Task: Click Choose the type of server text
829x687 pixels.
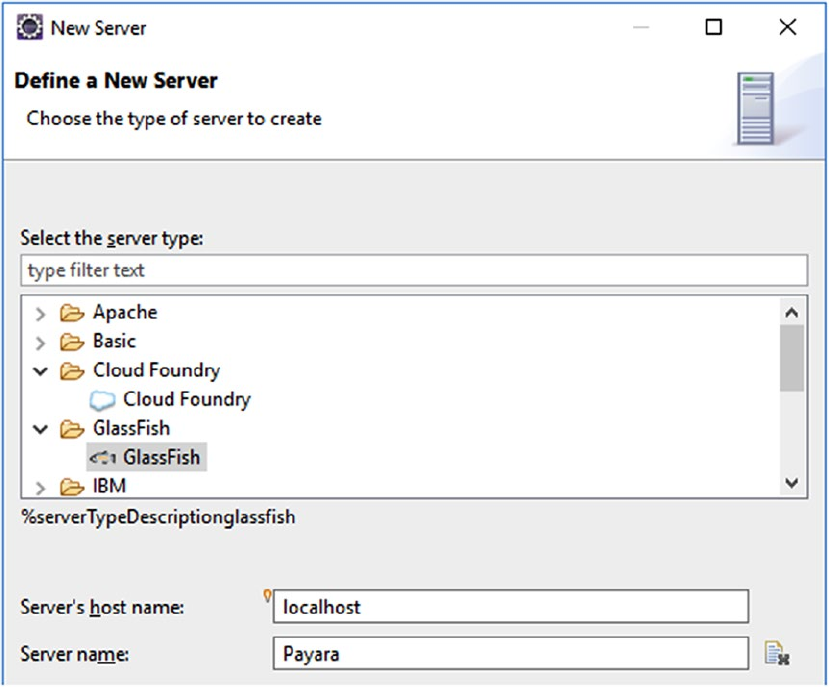Action: [x=174, y=118]
